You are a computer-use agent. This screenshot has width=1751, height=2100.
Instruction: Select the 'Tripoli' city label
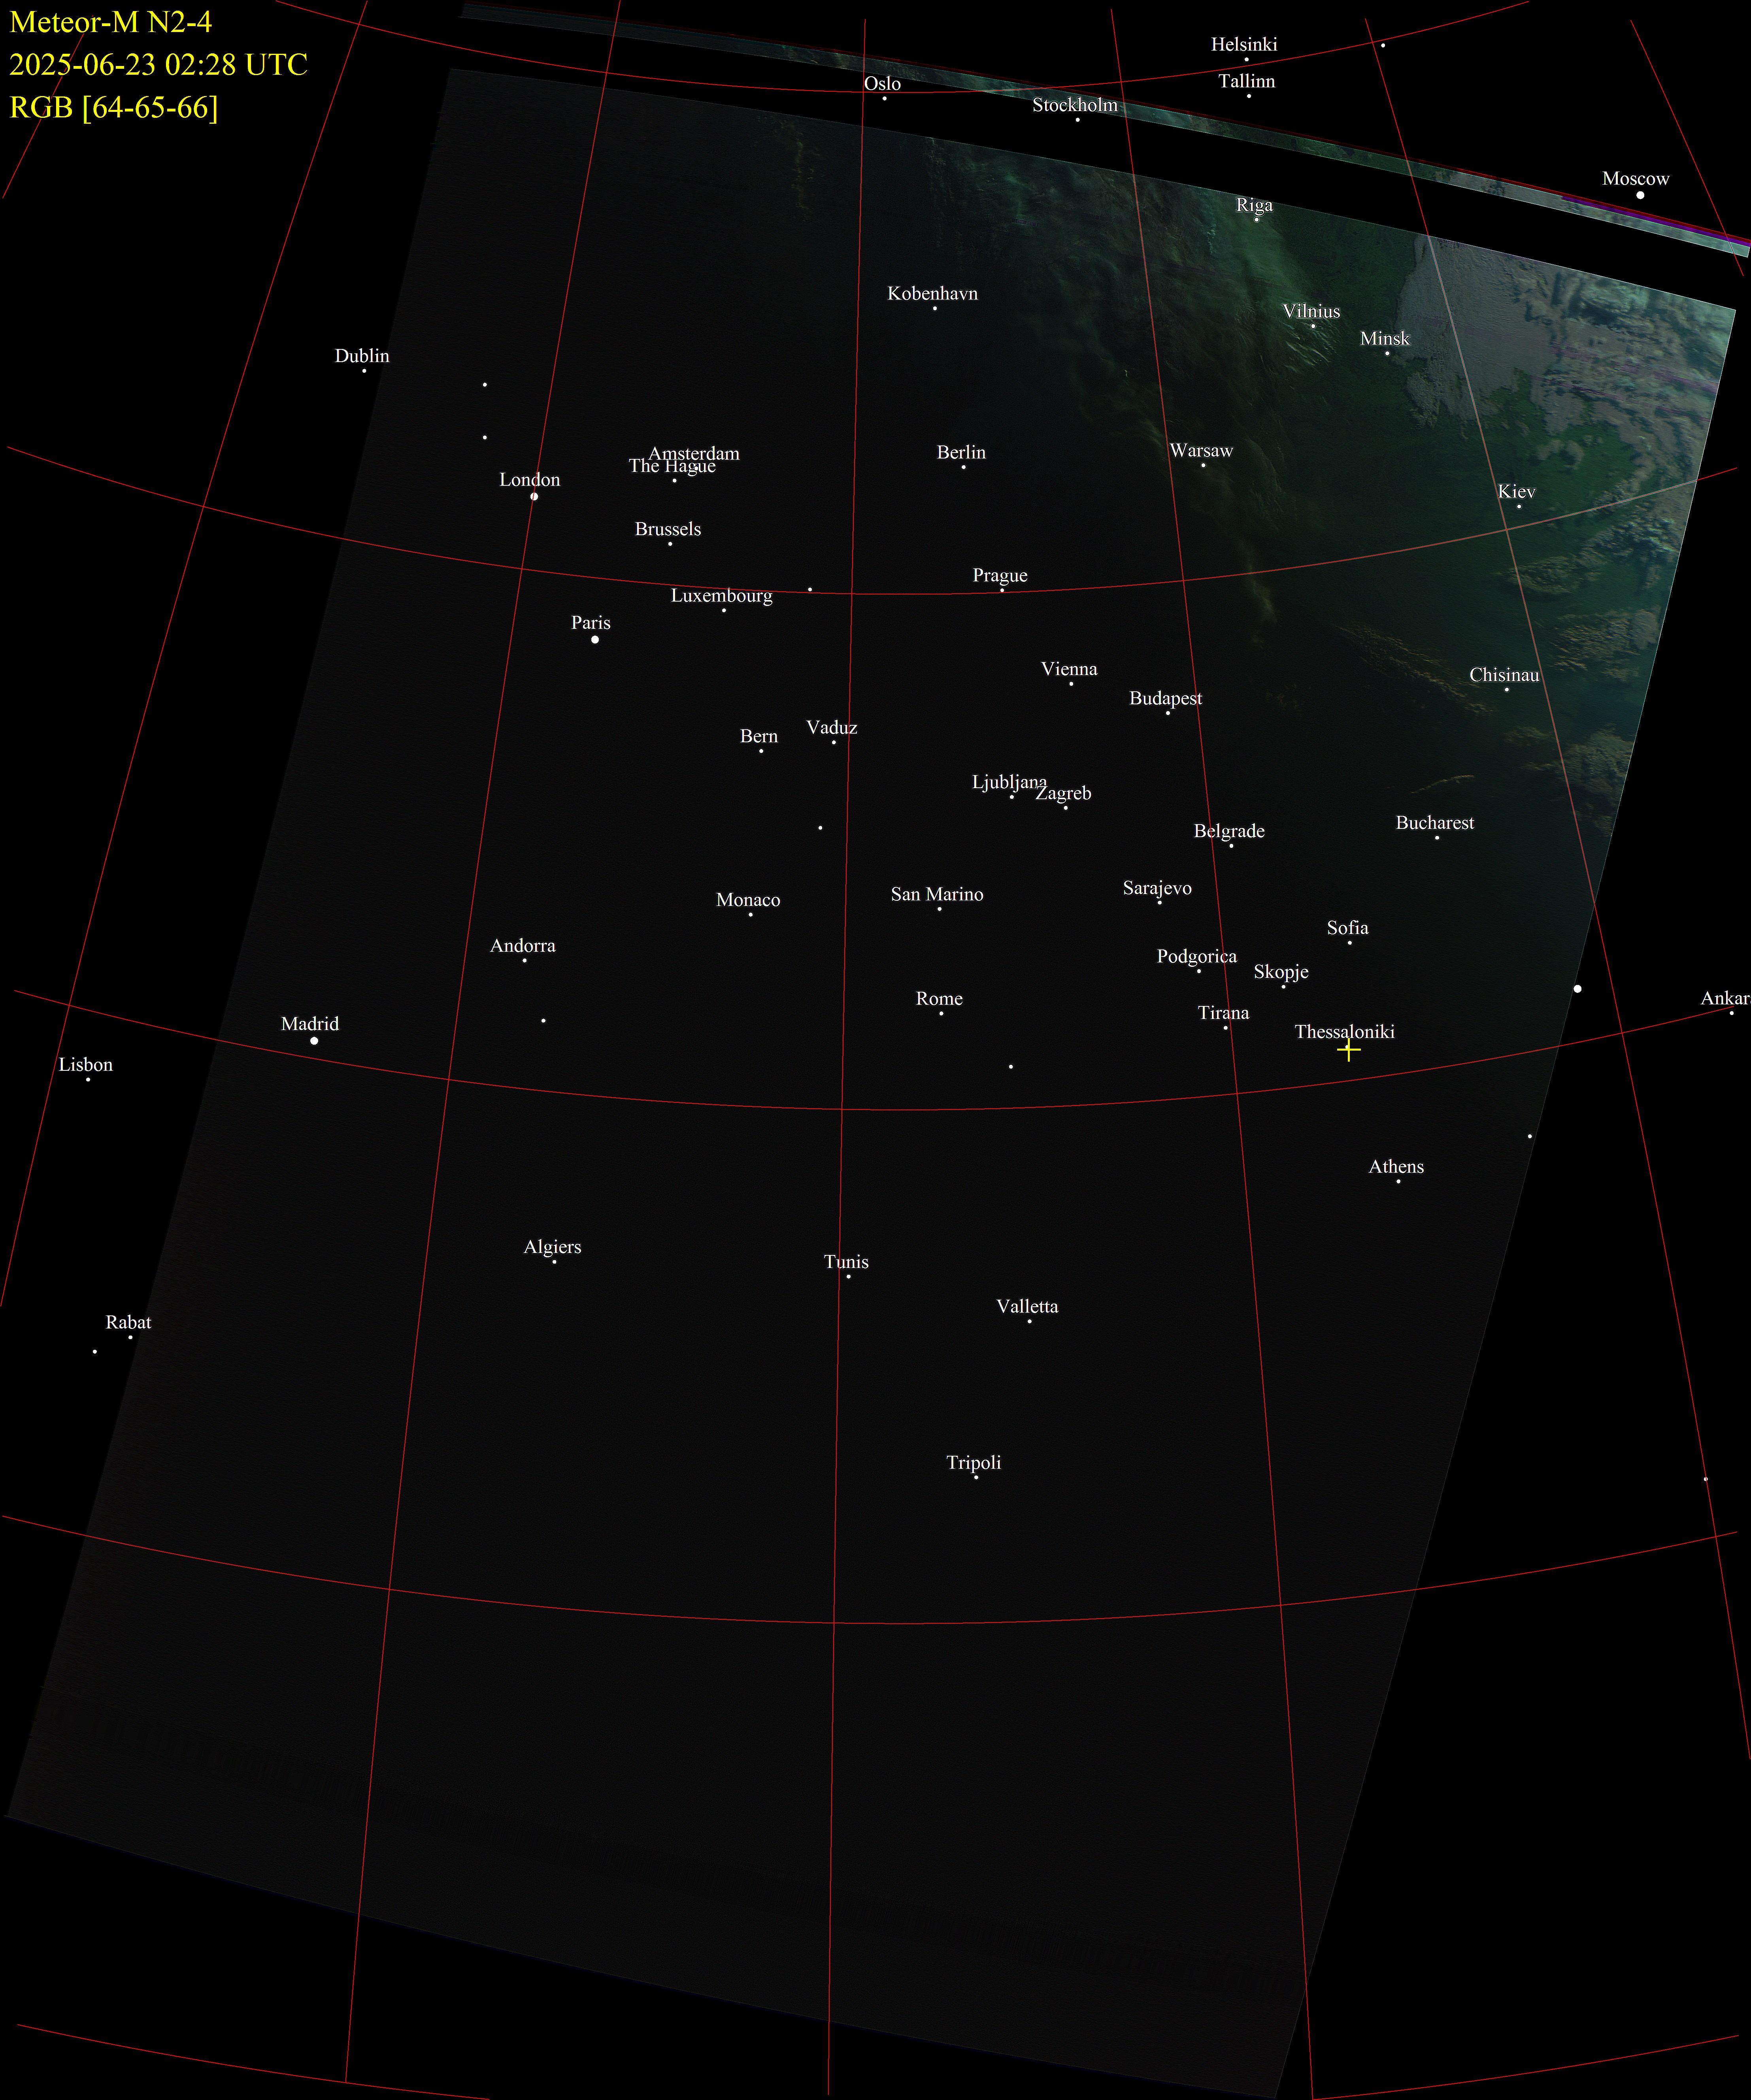tap(973, 1463)
